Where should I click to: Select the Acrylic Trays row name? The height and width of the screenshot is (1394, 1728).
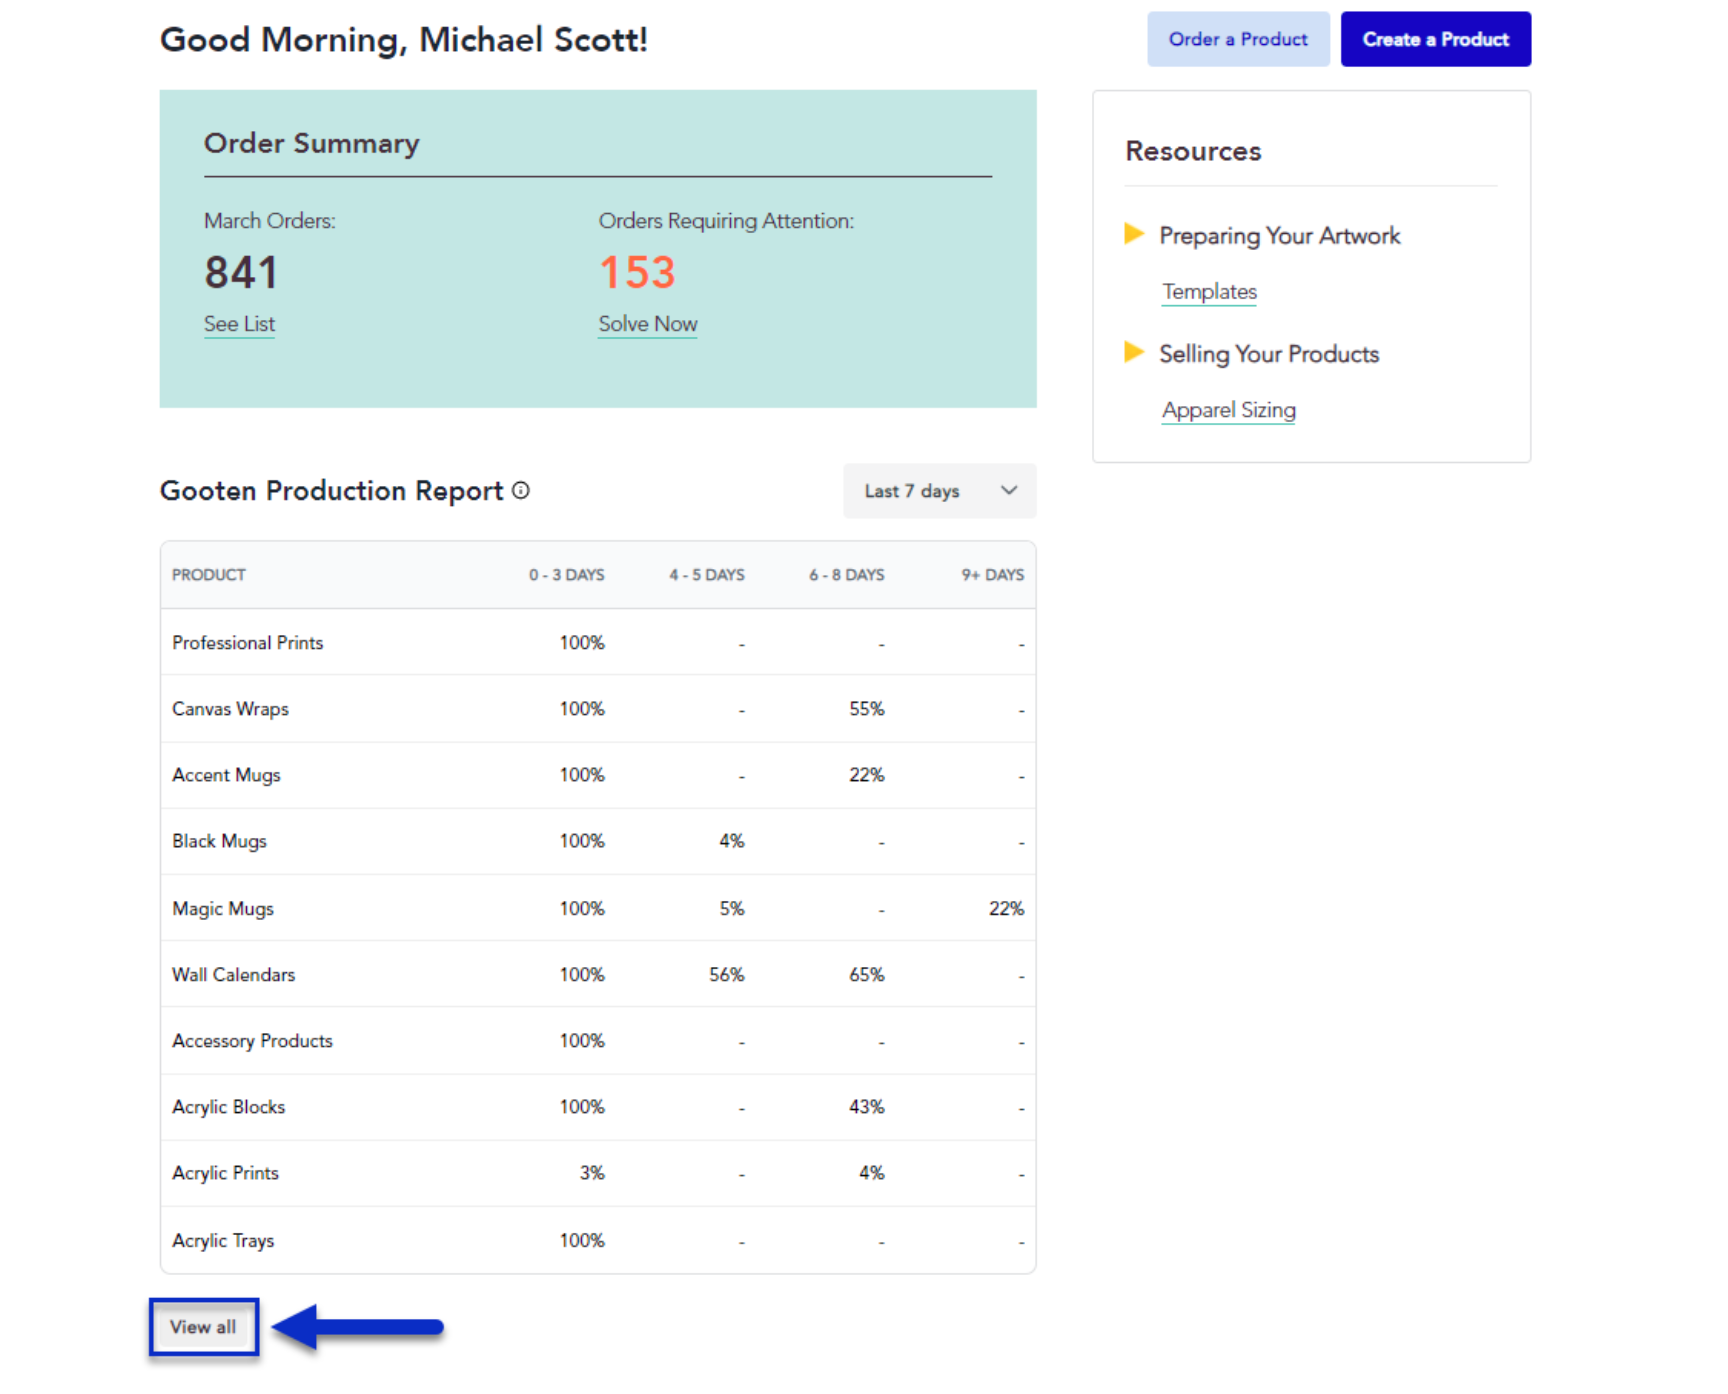click(223, 1241)
